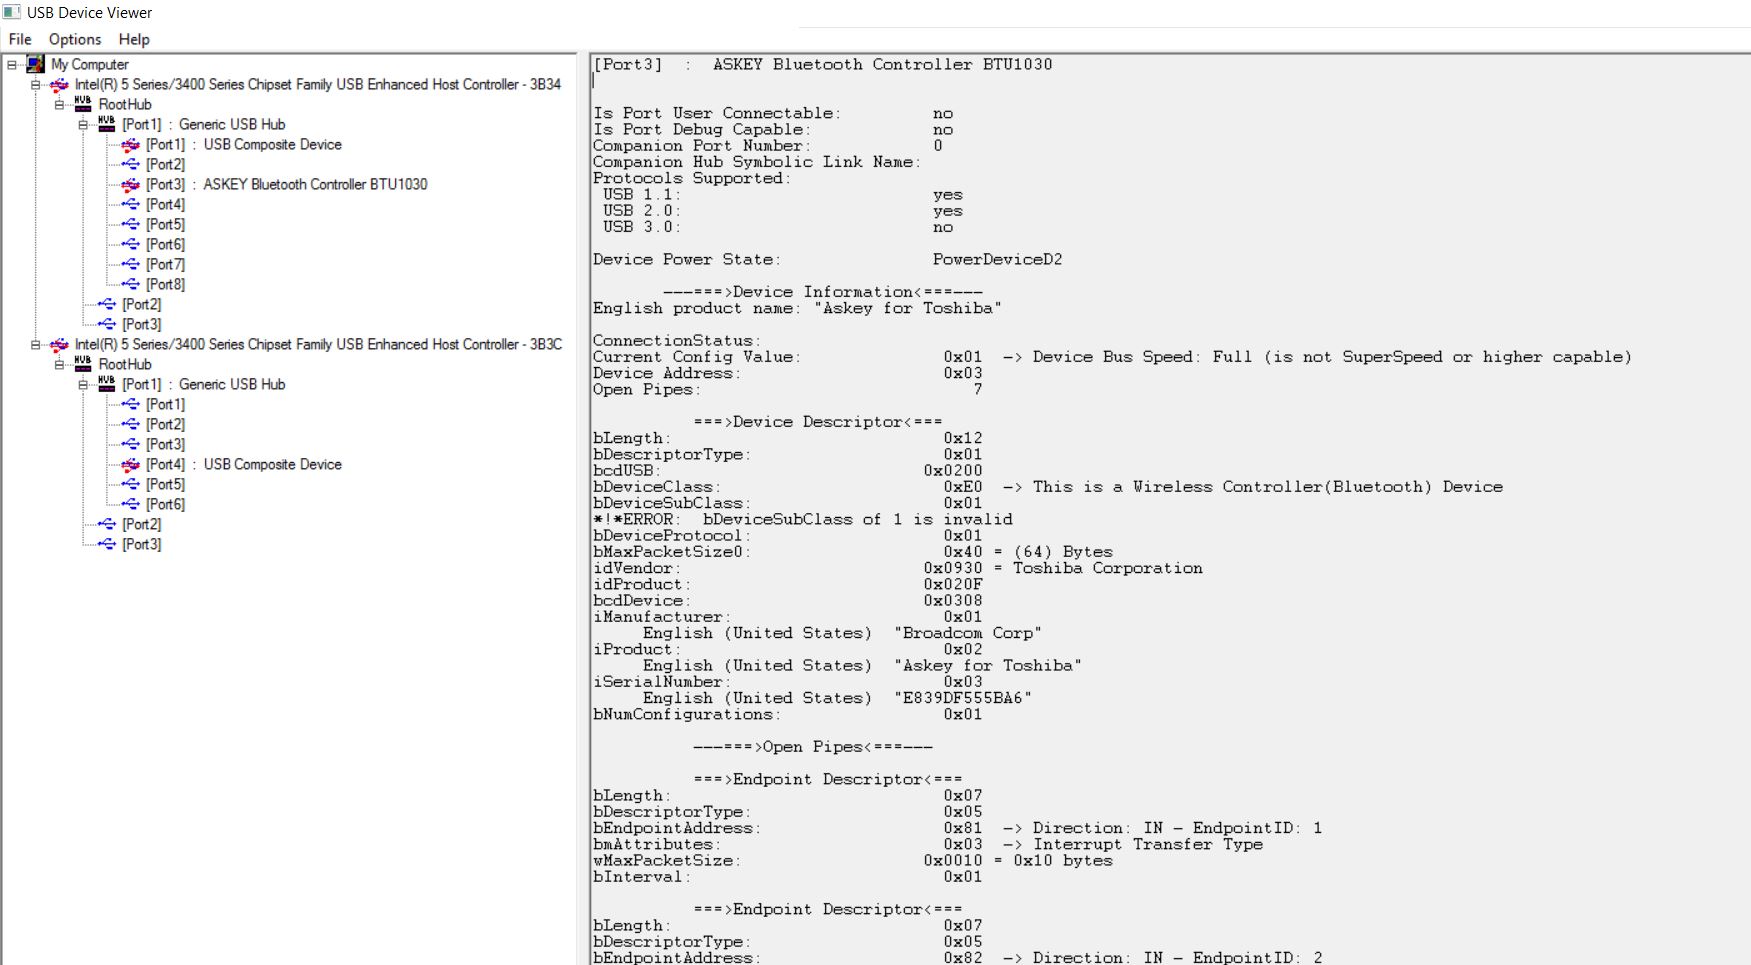
Task: Select [Port3] inside 3B3C Generic USB Hub
Action: (165, 444)
